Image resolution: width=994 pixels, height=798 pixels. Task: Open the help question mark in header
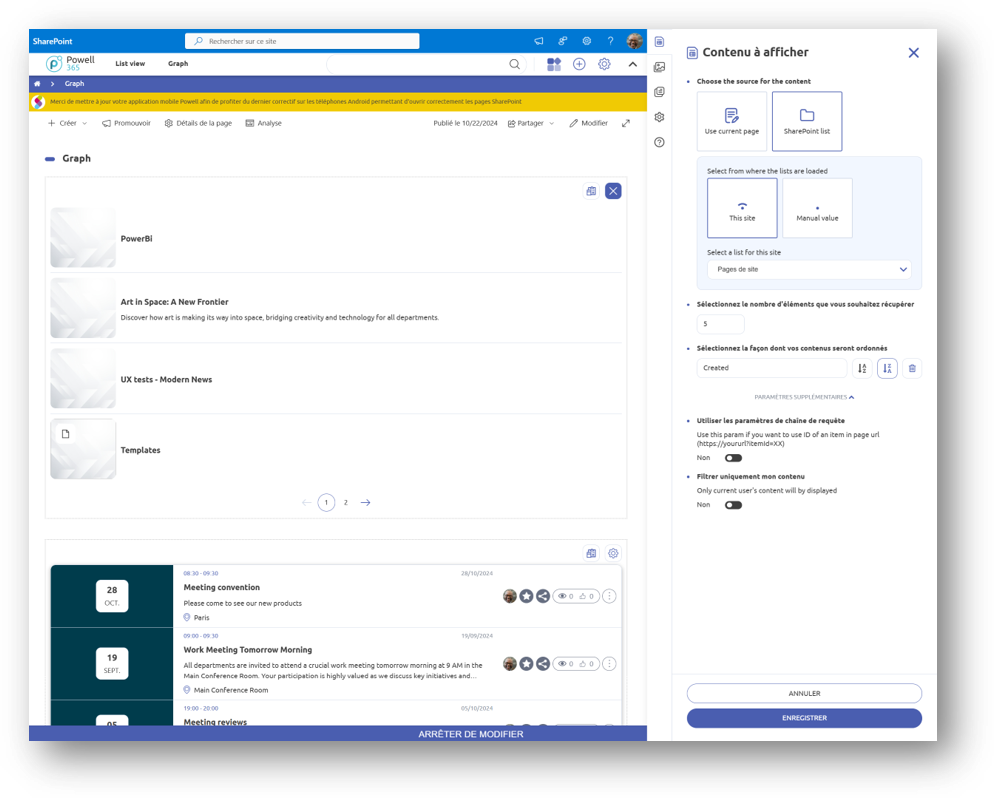click(610, 41)
